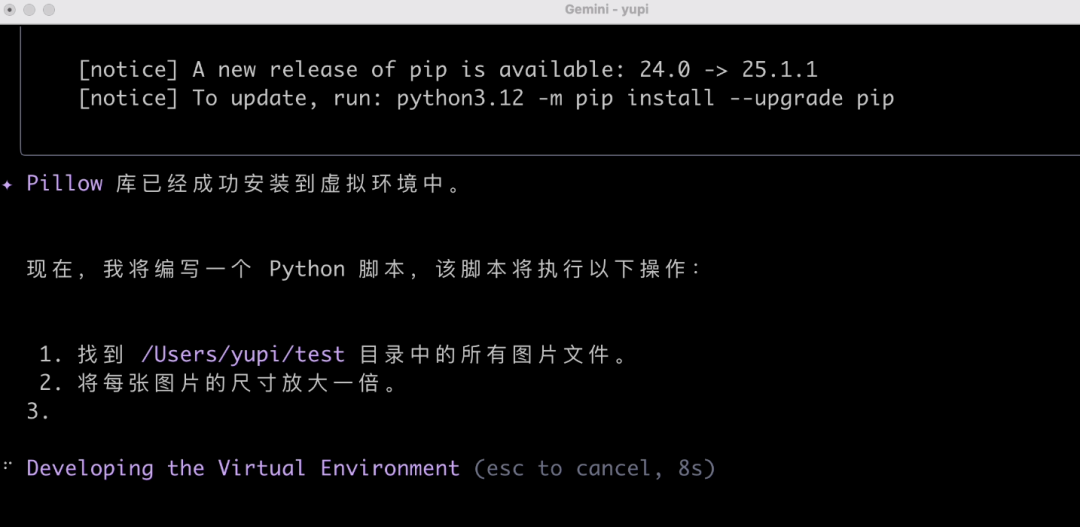Click the 25.1.1 version number
Image resolution: width=1080 pixels, height=527 pixels.
779,70
